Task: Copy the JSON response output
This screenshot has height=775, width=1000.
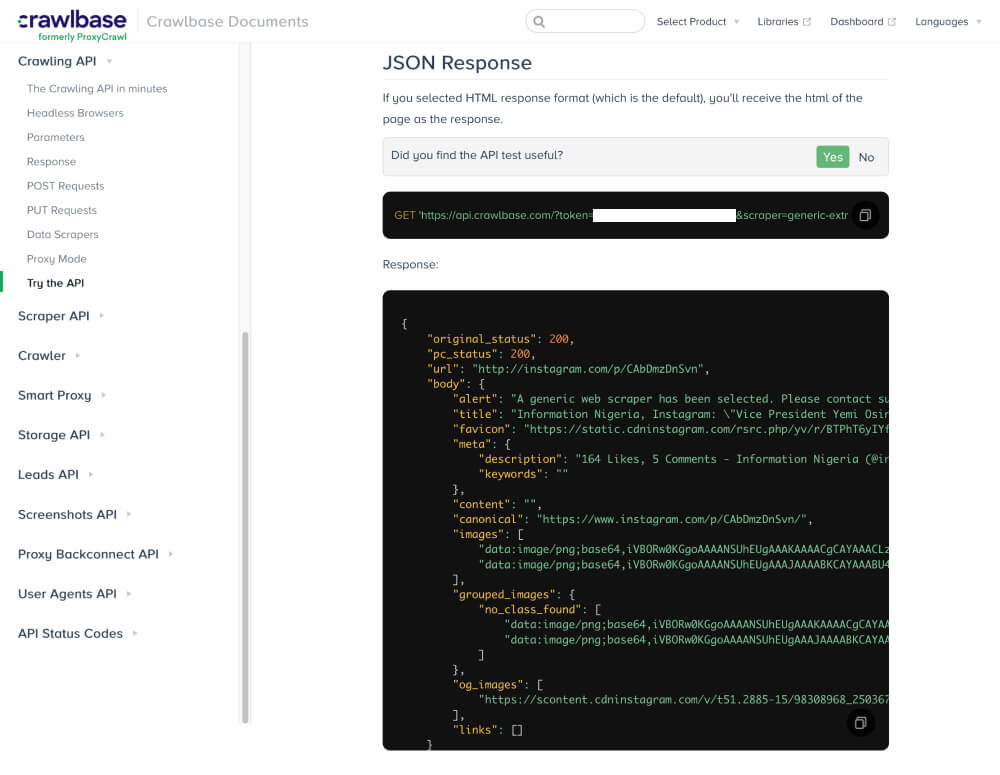Action: coord(861,722)
